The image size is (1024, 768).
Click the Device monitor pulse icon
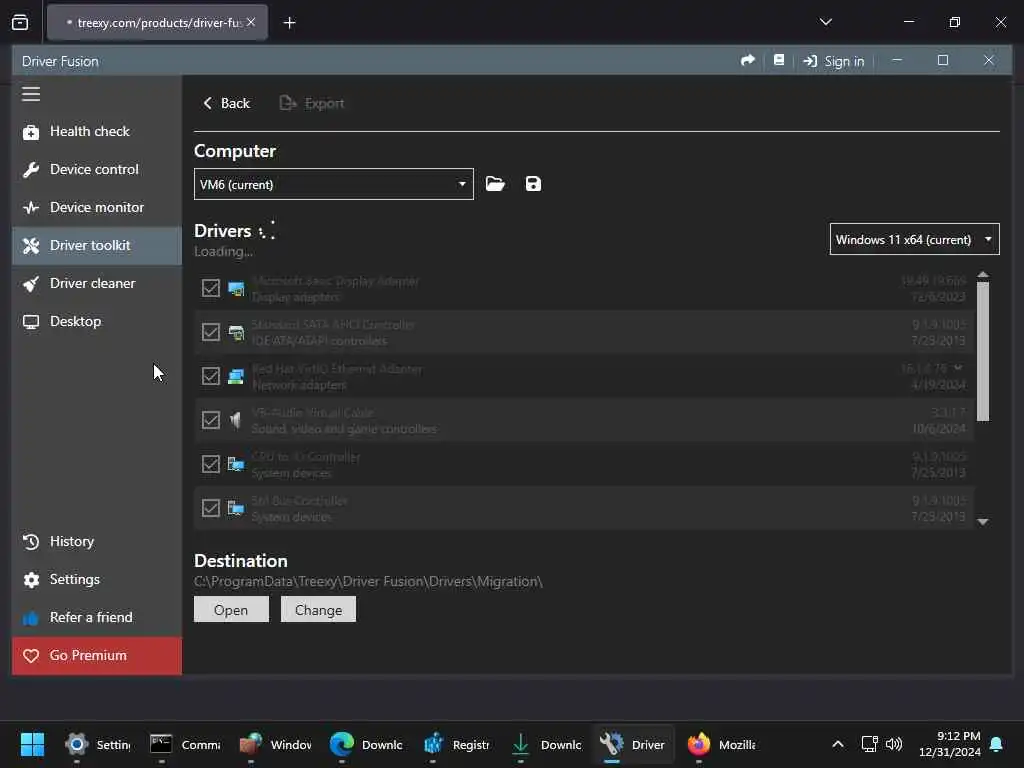(31, 208)
